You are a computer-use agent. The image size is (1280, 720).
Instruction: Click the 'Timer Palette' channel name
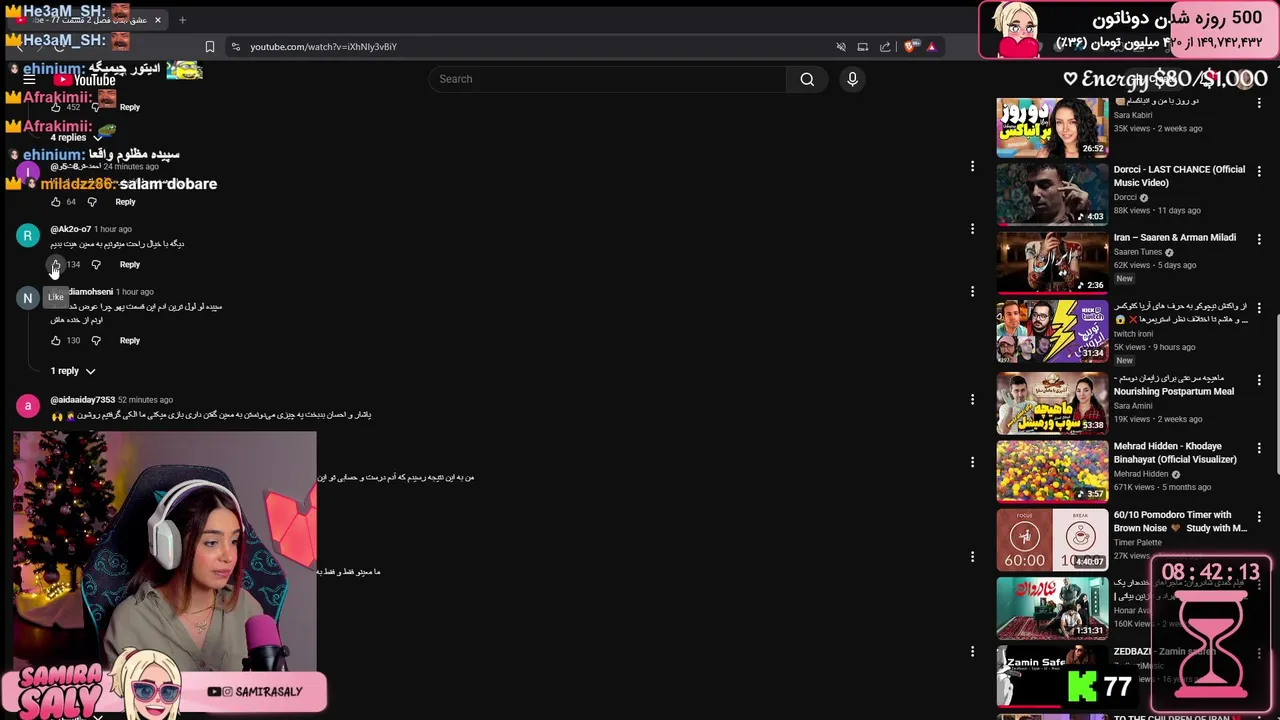pyautogui.click(x=1138, y=543)
